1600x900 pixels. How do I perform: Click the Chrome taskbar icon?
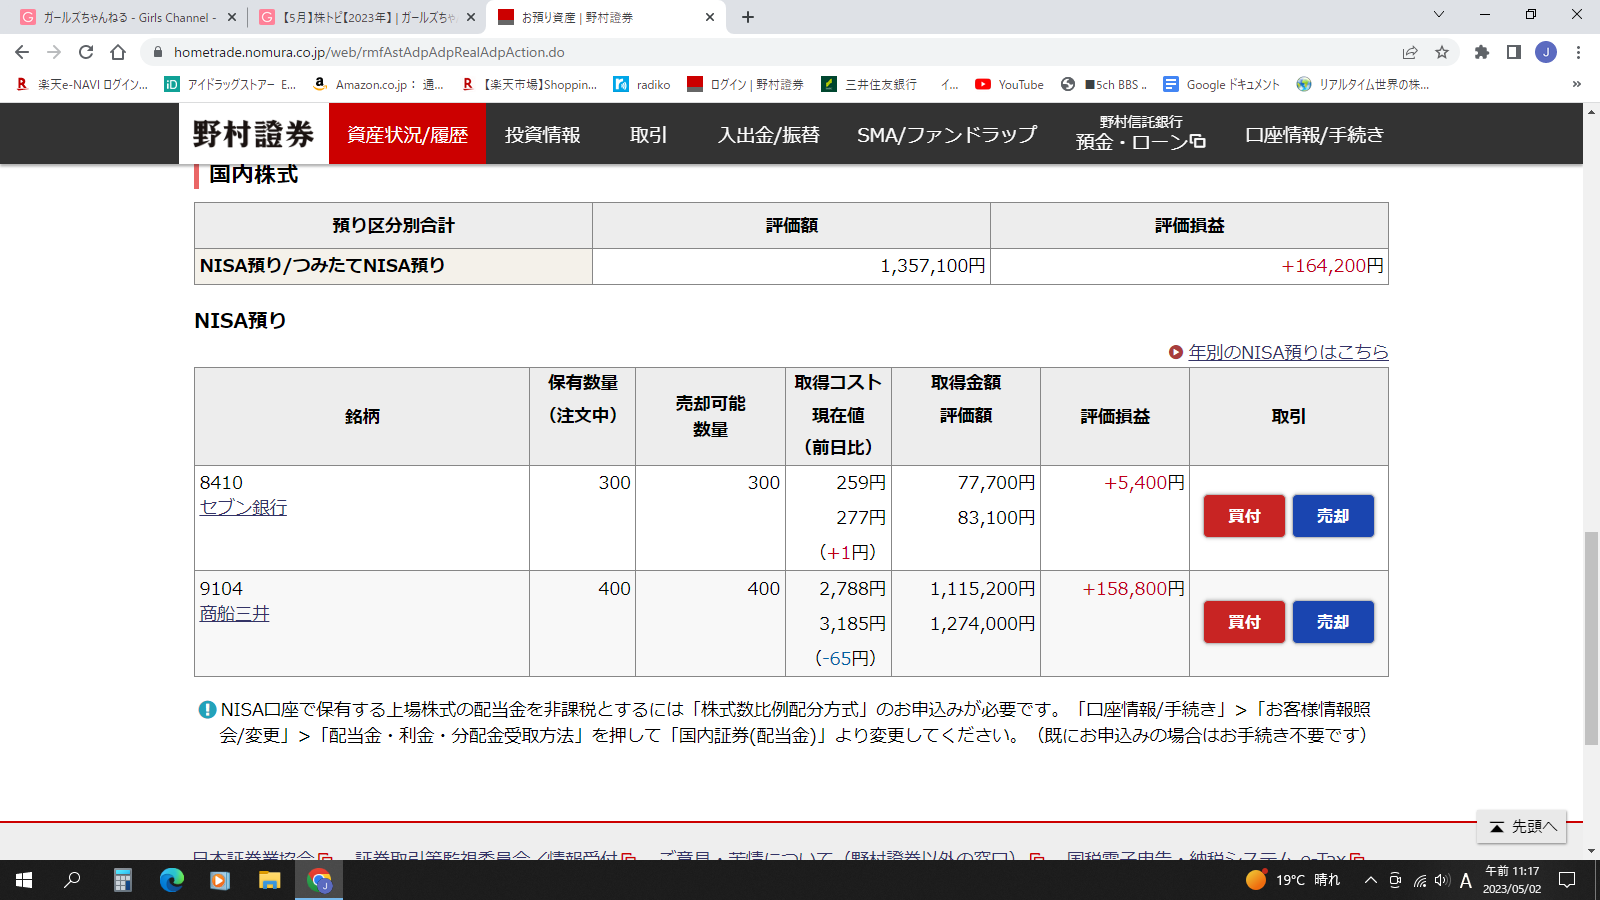click(x=319, y=880)
